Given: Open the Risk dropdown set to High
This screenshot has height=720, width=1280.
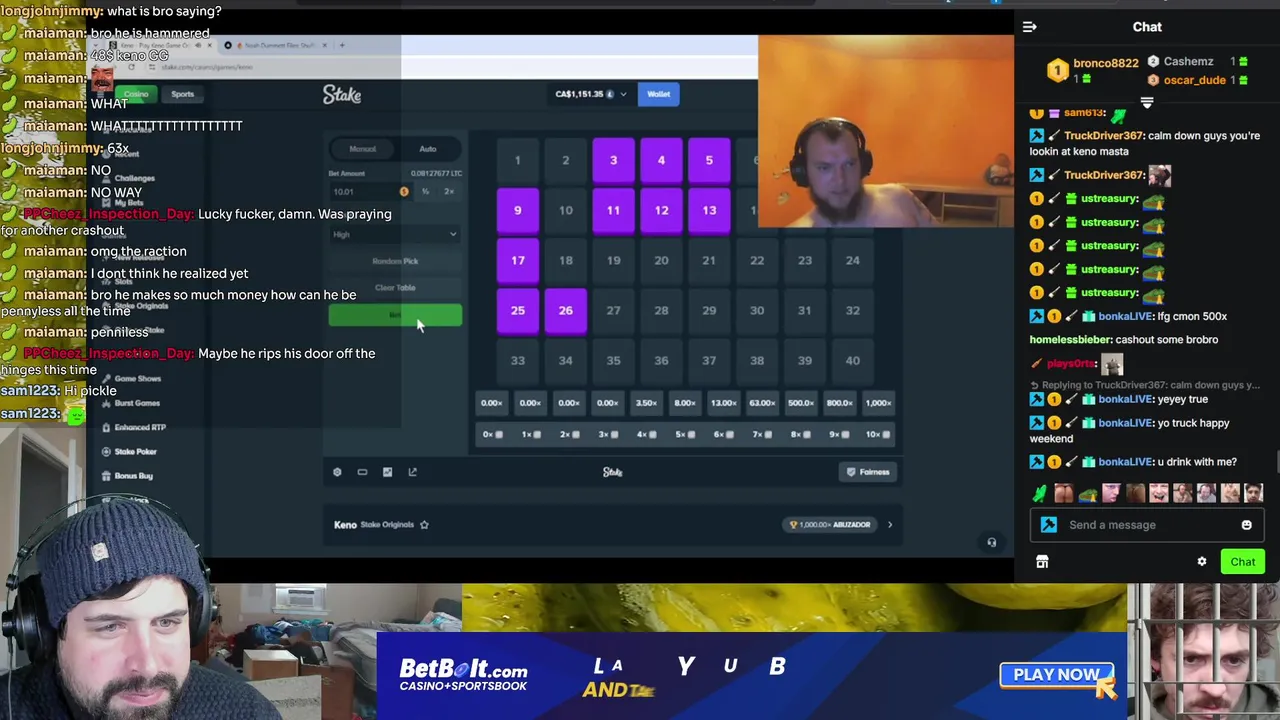Looking at the screenshot, I should [395, 234].
